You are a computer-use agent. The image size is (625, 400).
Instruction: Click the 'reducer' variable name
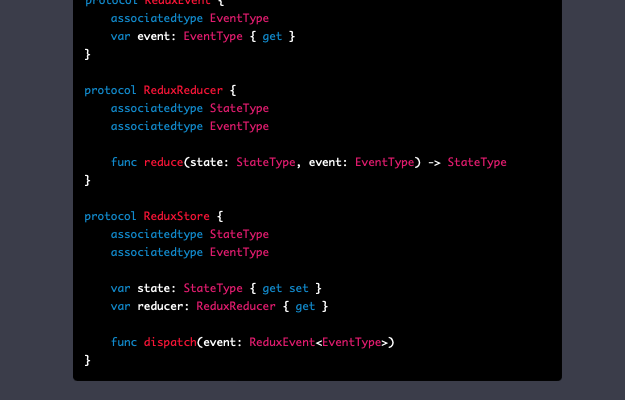(x=160, y=306)
